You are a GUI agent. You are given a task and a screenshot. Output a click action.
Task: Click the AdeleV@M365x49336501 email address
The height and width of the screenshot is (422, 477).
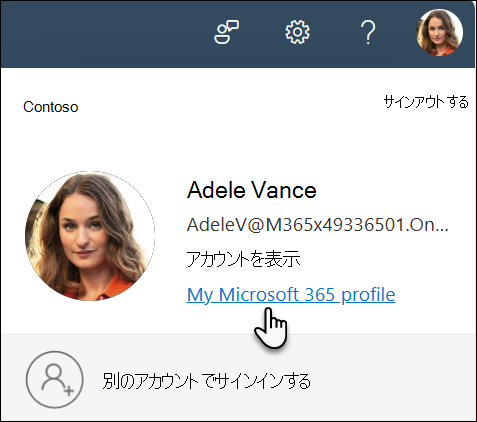pyautogui.click(x=317, y=225)
